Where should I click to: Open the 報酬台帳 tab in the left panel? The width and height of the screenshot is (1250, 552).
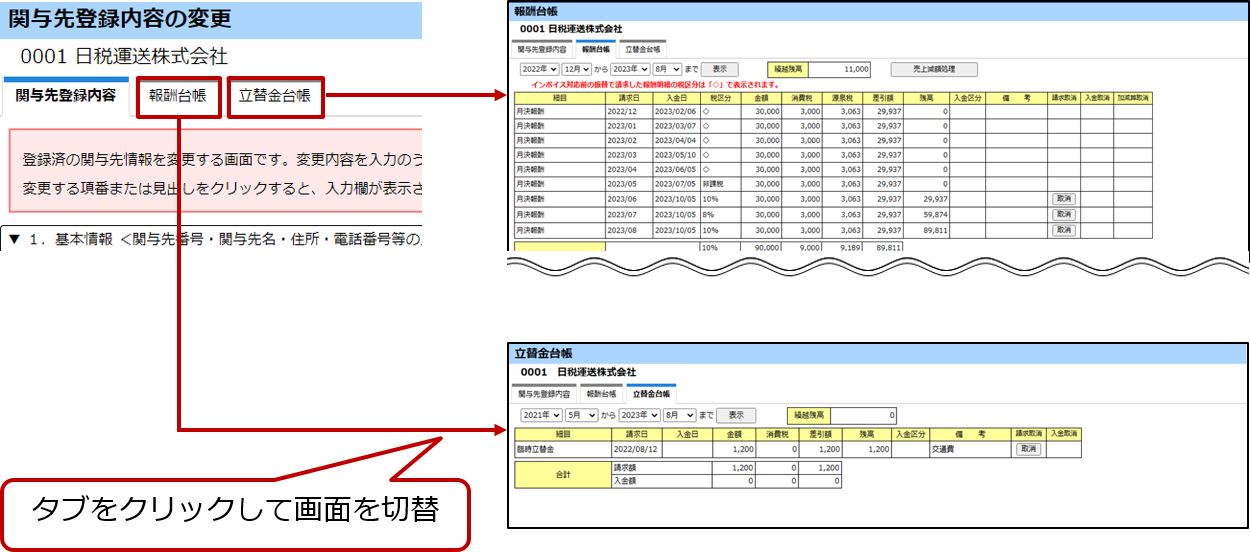(x=177, y=96)
